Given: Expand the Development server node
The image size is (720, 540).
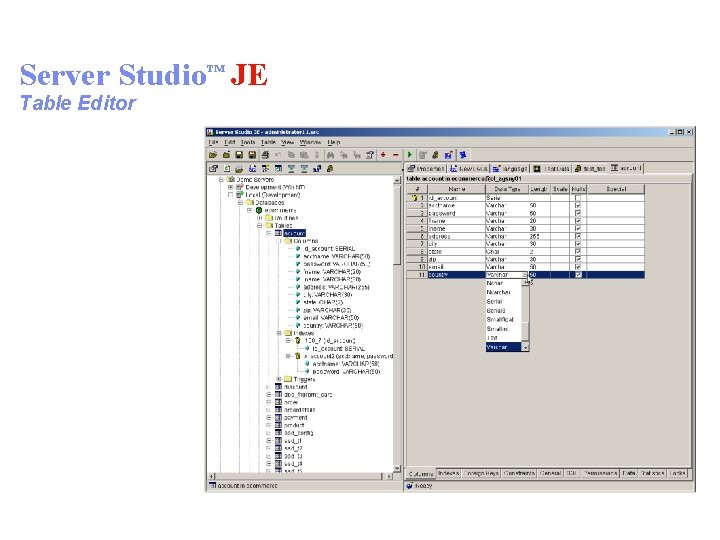Looking at the screenshot, I should click(231, 187).
